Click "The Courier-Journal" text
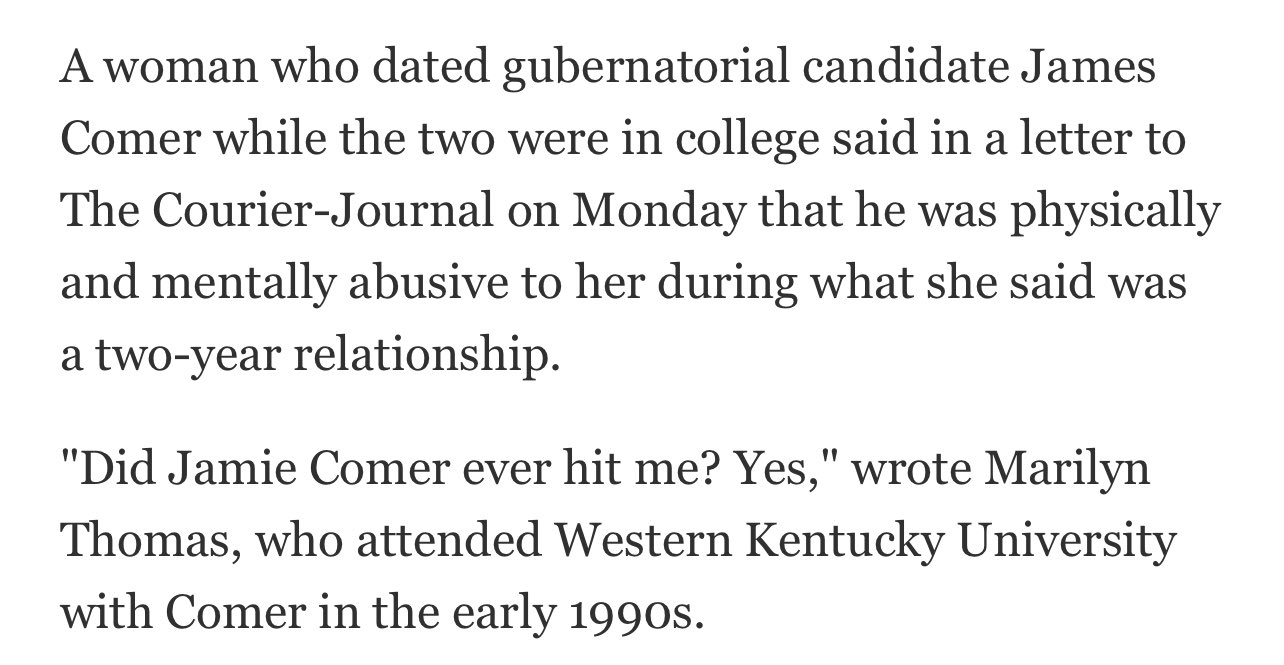Viewport: 1284px width, 665px height. pyautogui.click(x=277, y=211)
